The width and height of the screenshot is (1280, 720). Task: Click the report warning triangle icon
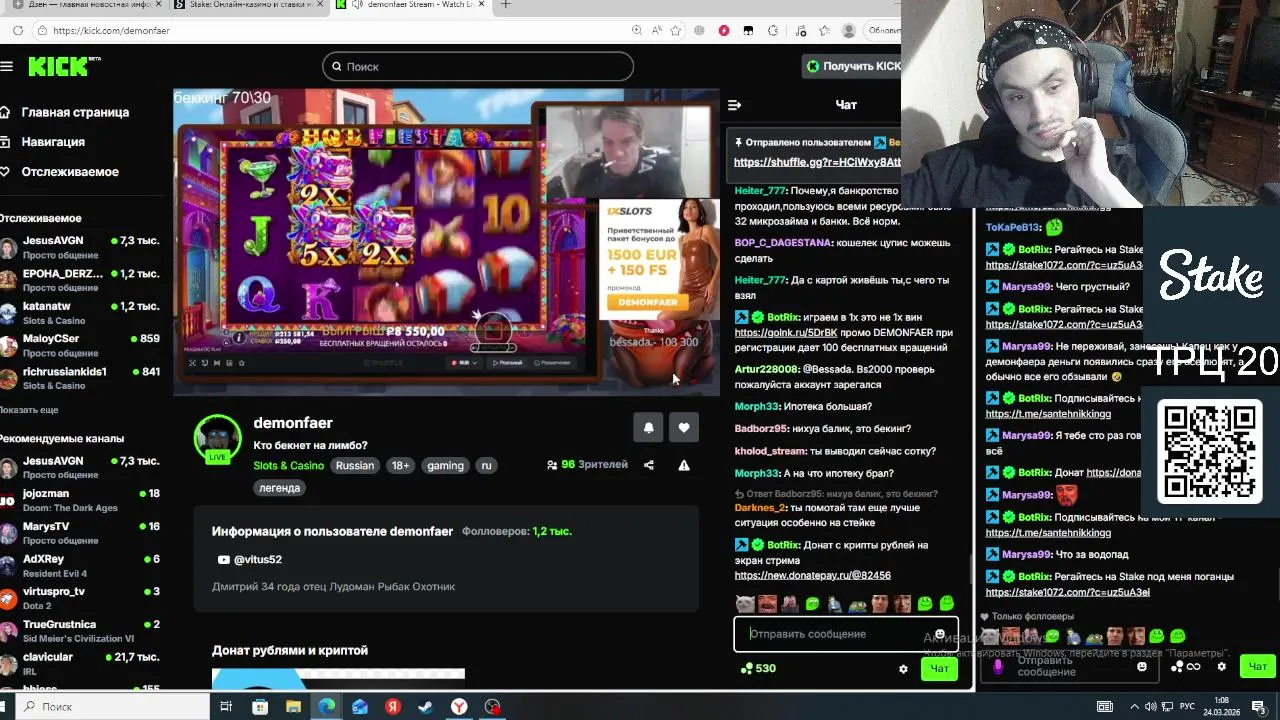tap(684, 465)
